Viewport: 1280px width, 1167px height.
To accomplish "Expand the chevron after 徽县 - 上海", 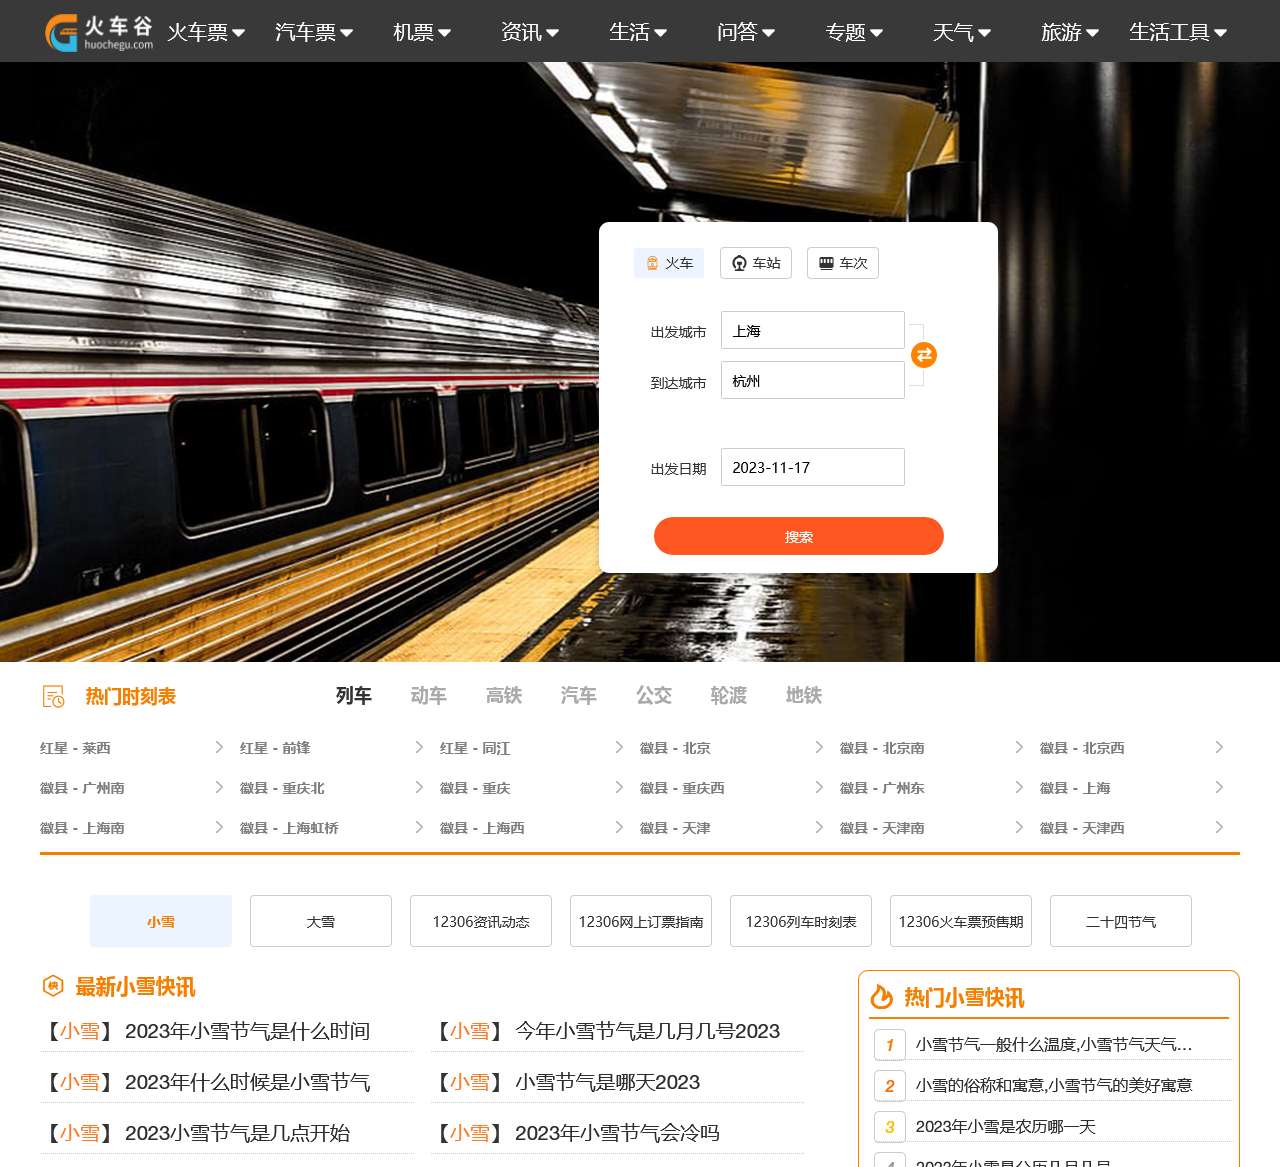I will coord(1219,787).
